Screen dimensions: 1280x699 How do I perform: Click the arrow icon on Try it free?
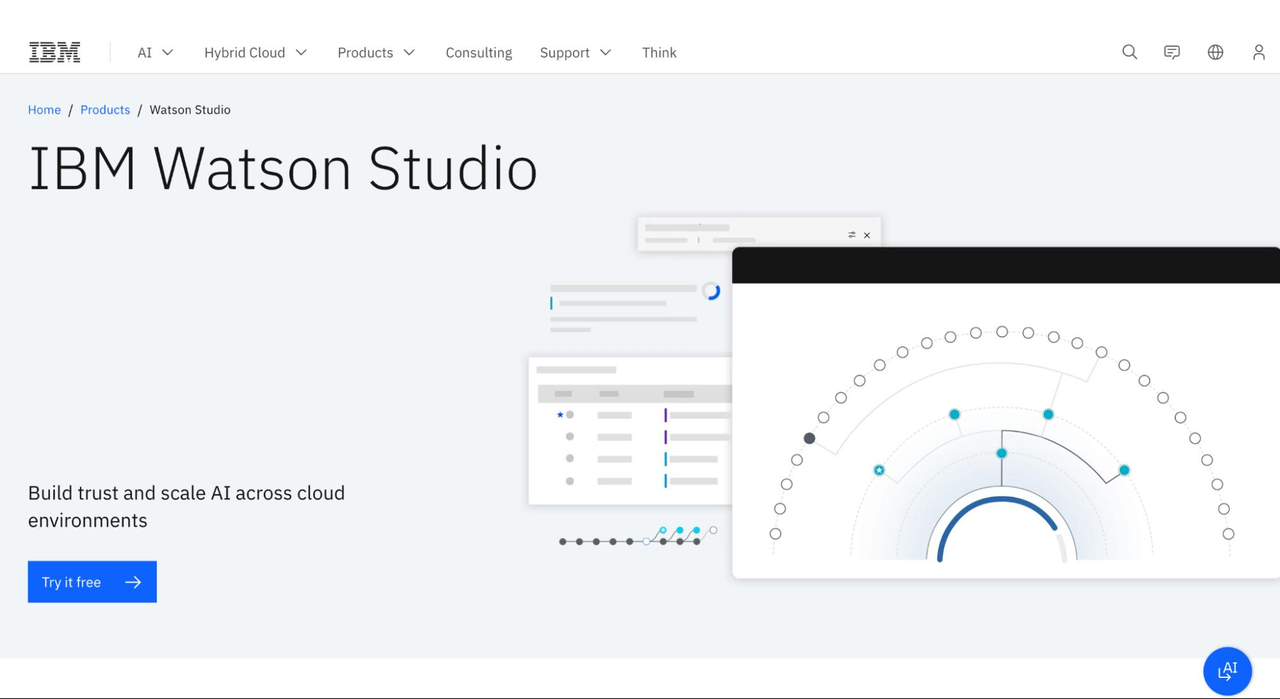click(133, 582)
